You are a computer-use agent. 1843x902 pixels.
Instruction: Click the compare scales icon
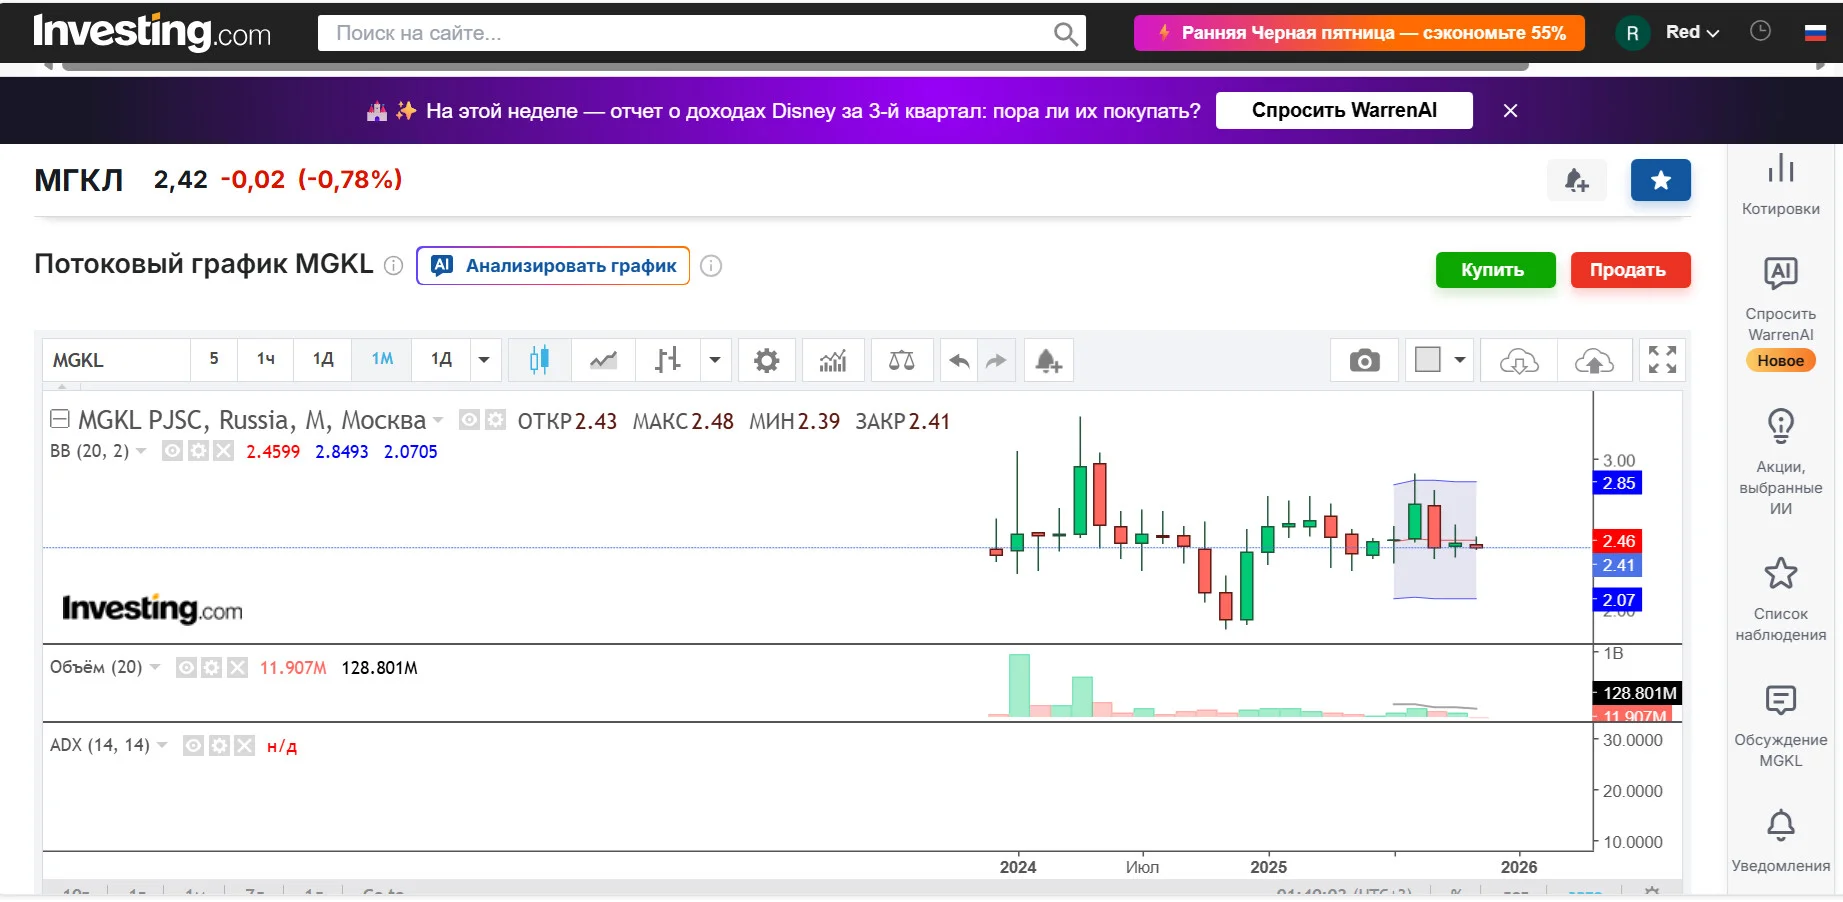click(x=901, y=360)
